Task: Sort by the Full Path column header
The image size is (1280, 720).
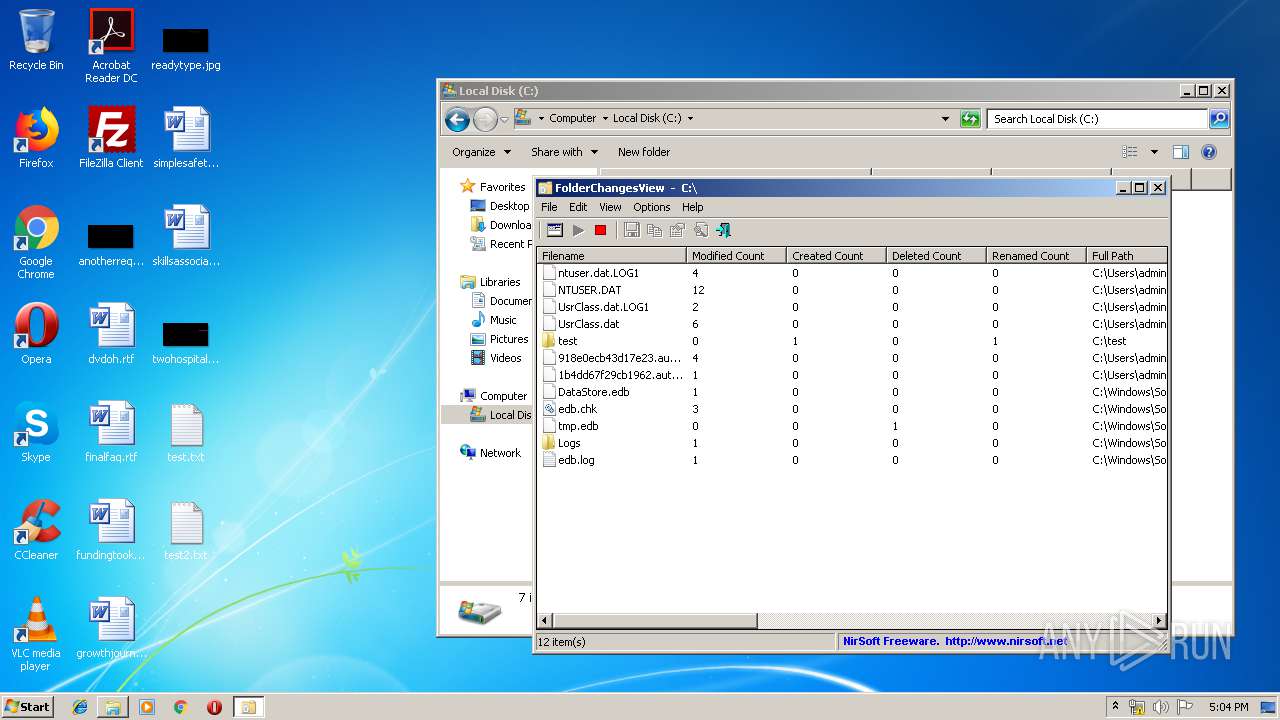Action: click(1126, 256)
